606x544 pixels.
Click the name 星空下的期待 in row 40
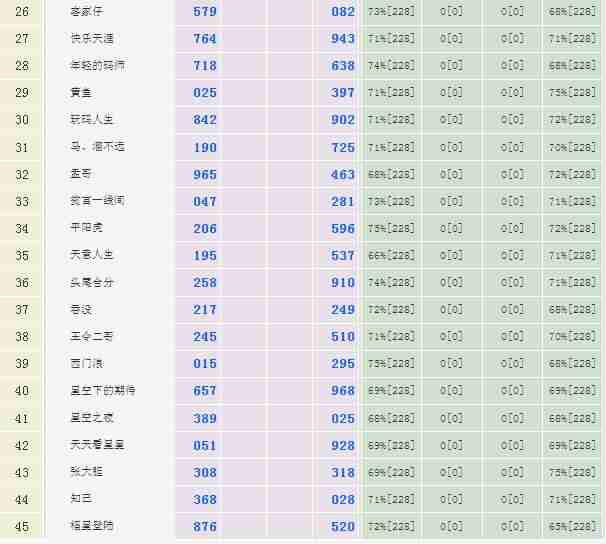click(x=103, y=391)
